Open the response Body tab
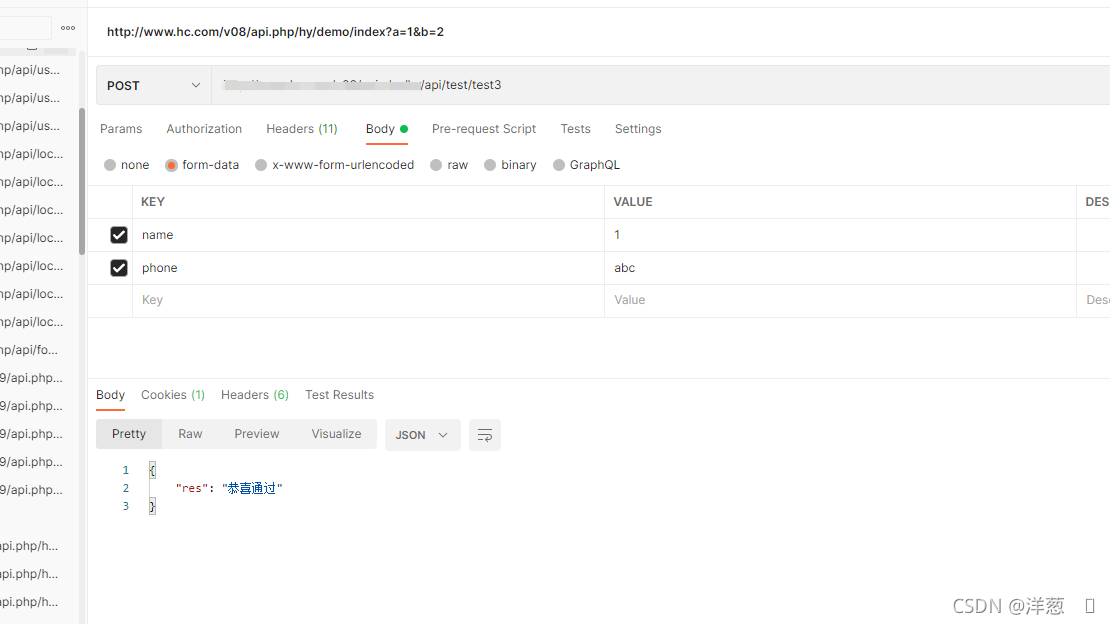The width and height of the screenshot is (1110, 624). point(110,395)
